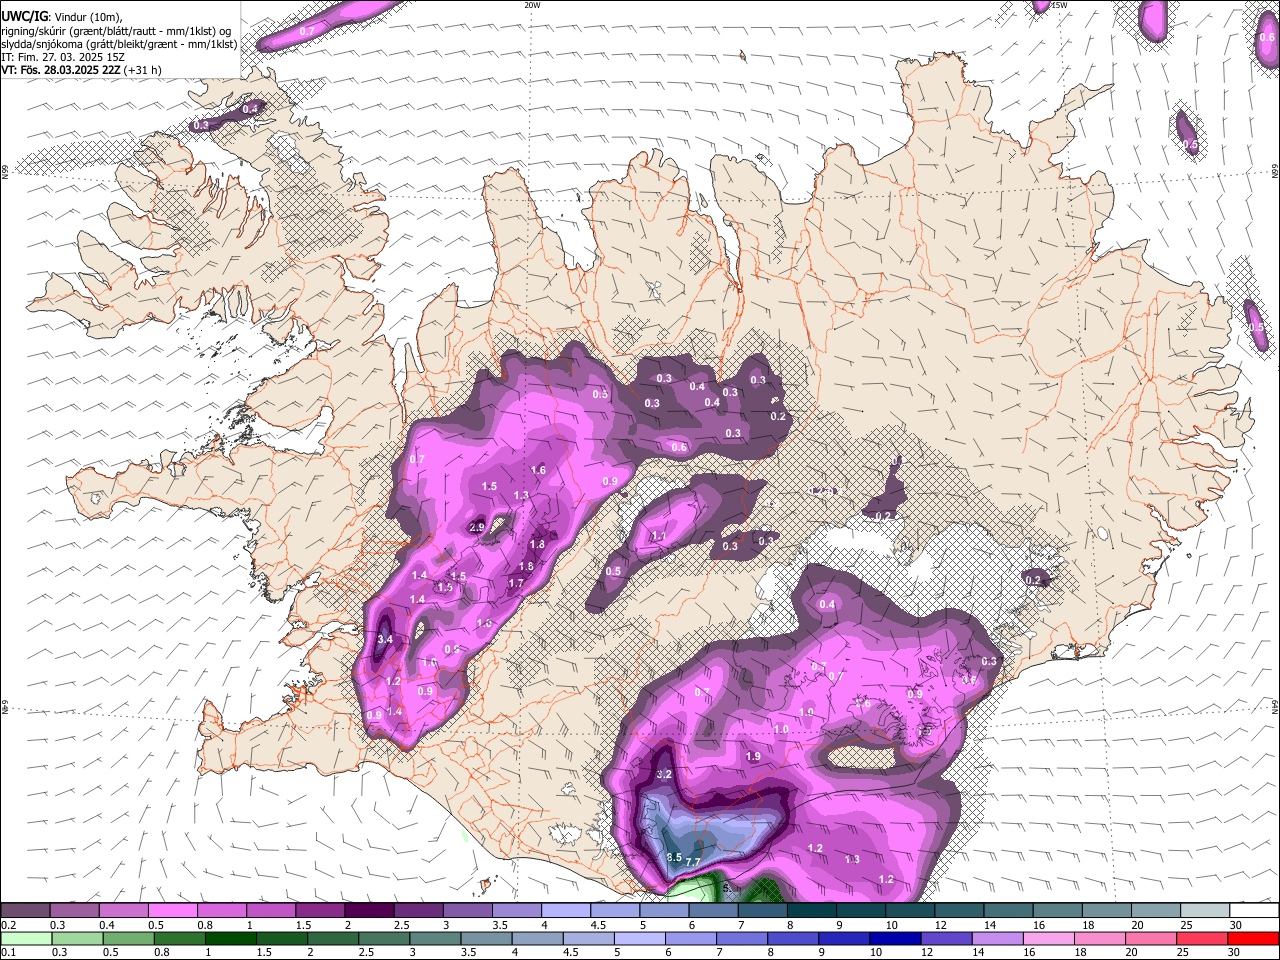The image size is (1280, 960).
Task: Select lower legend swatch between 3 and 3.5
Action: click(x=434, y=938)
